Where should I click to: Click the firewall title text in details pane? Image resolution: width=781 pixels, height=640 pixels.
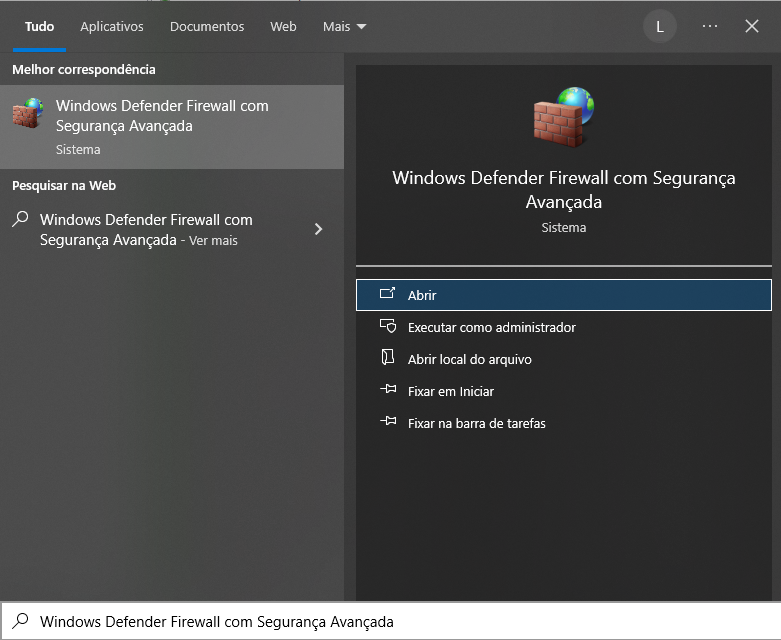pos(563,189)
